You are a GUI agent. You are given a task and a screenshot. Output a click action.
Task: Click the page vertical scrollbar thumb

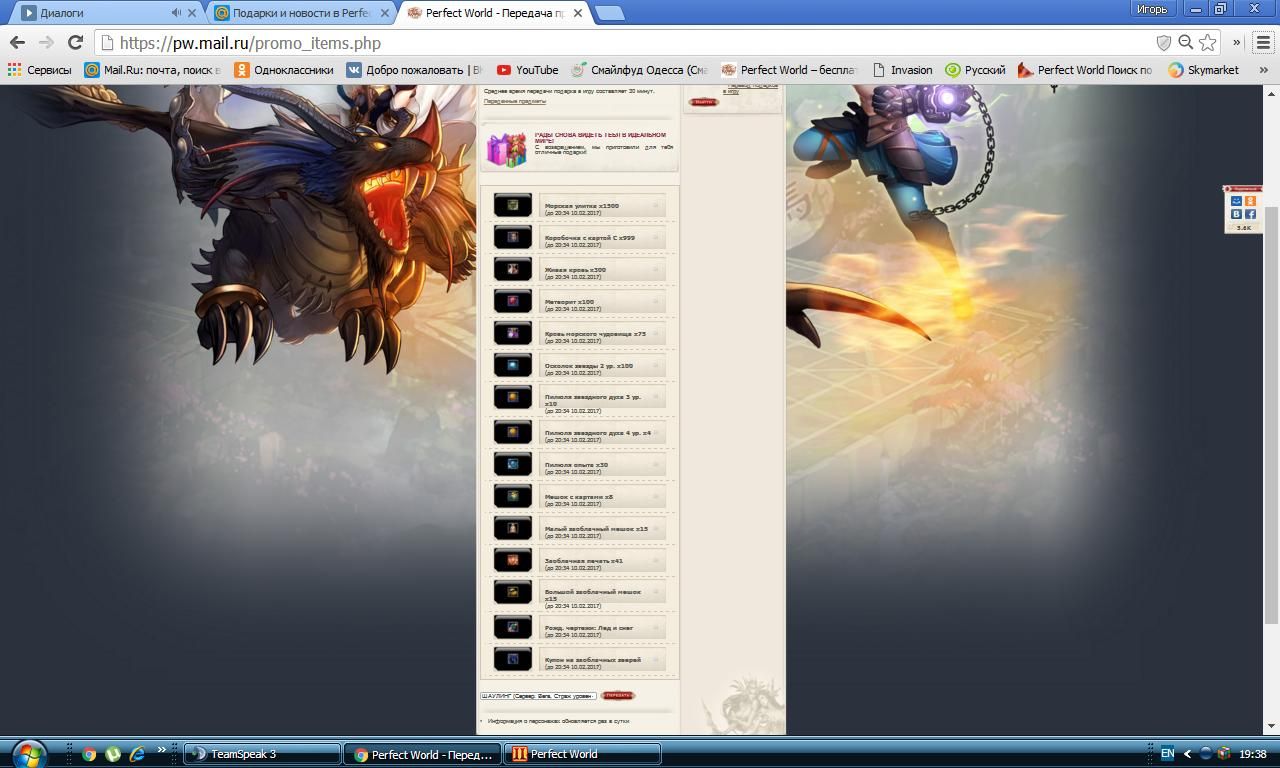coord(1272,416)
